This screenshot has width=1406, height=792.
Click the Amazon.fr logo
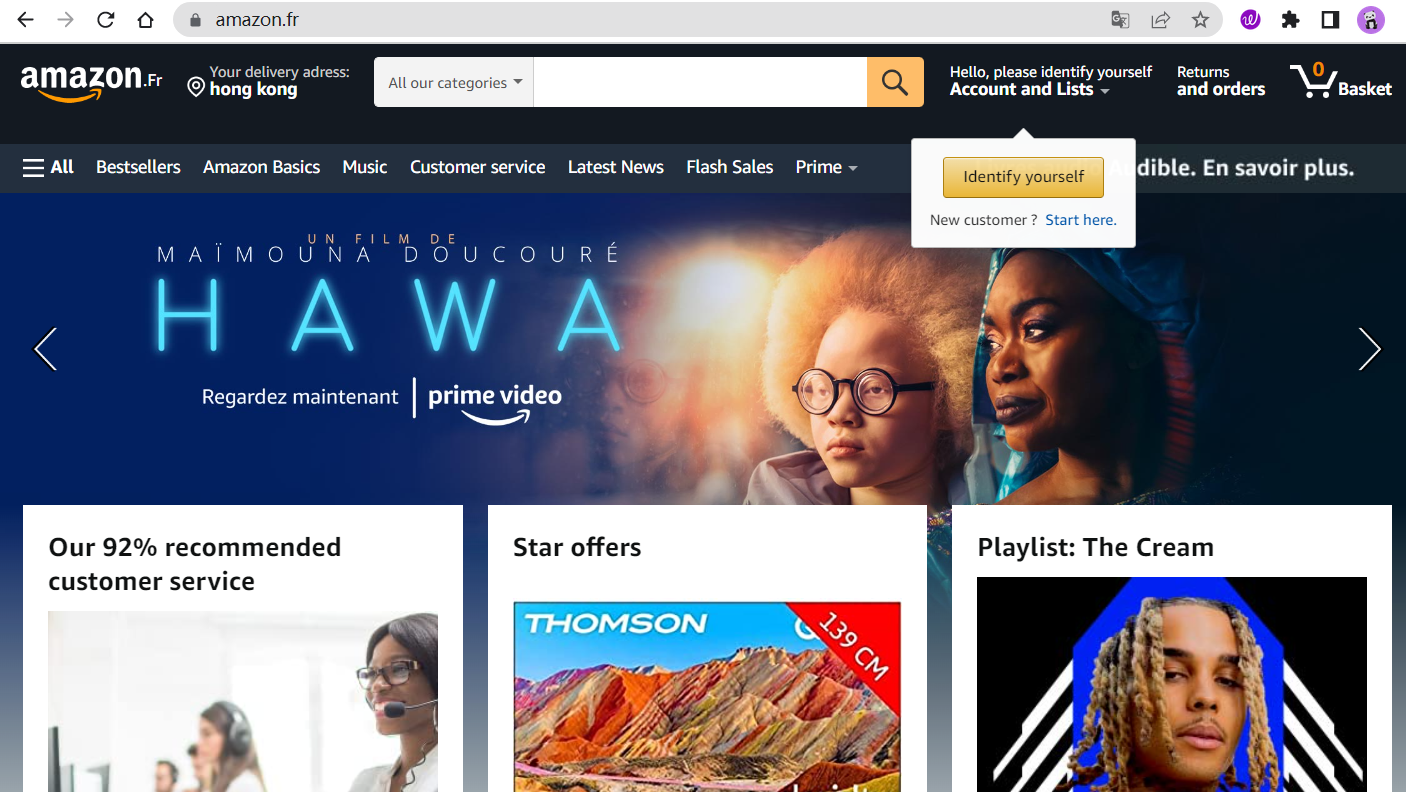pyautogui.click(x=91, y=82)
